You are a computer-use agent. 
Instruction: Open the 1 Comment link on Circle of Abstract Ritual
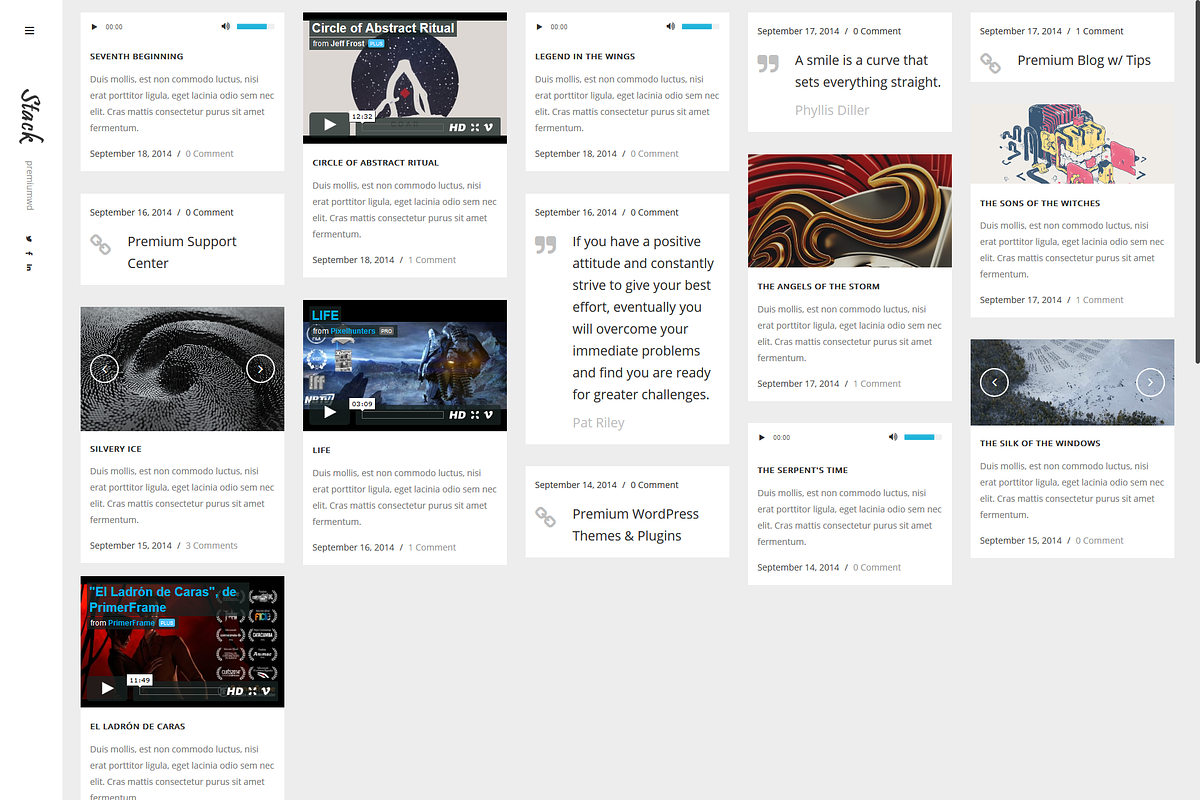coord(432,260)
